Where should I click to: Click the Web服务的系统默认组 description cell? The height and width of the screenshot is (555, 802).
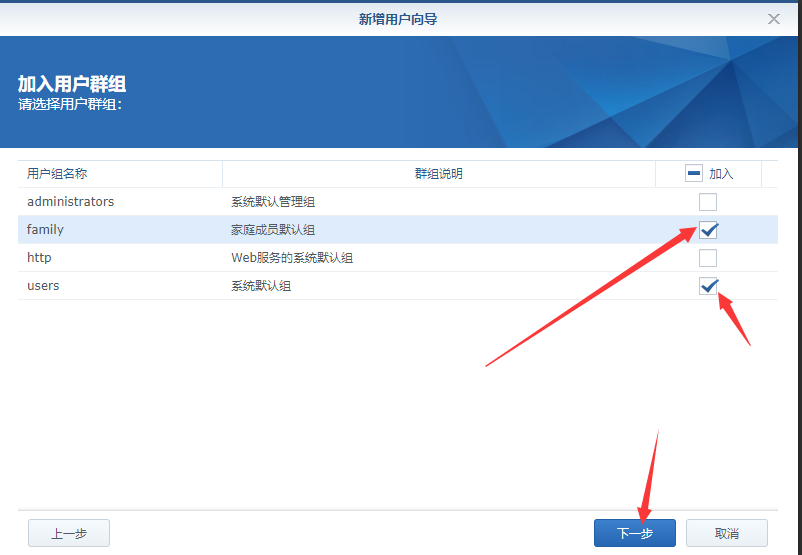[292, 258]
